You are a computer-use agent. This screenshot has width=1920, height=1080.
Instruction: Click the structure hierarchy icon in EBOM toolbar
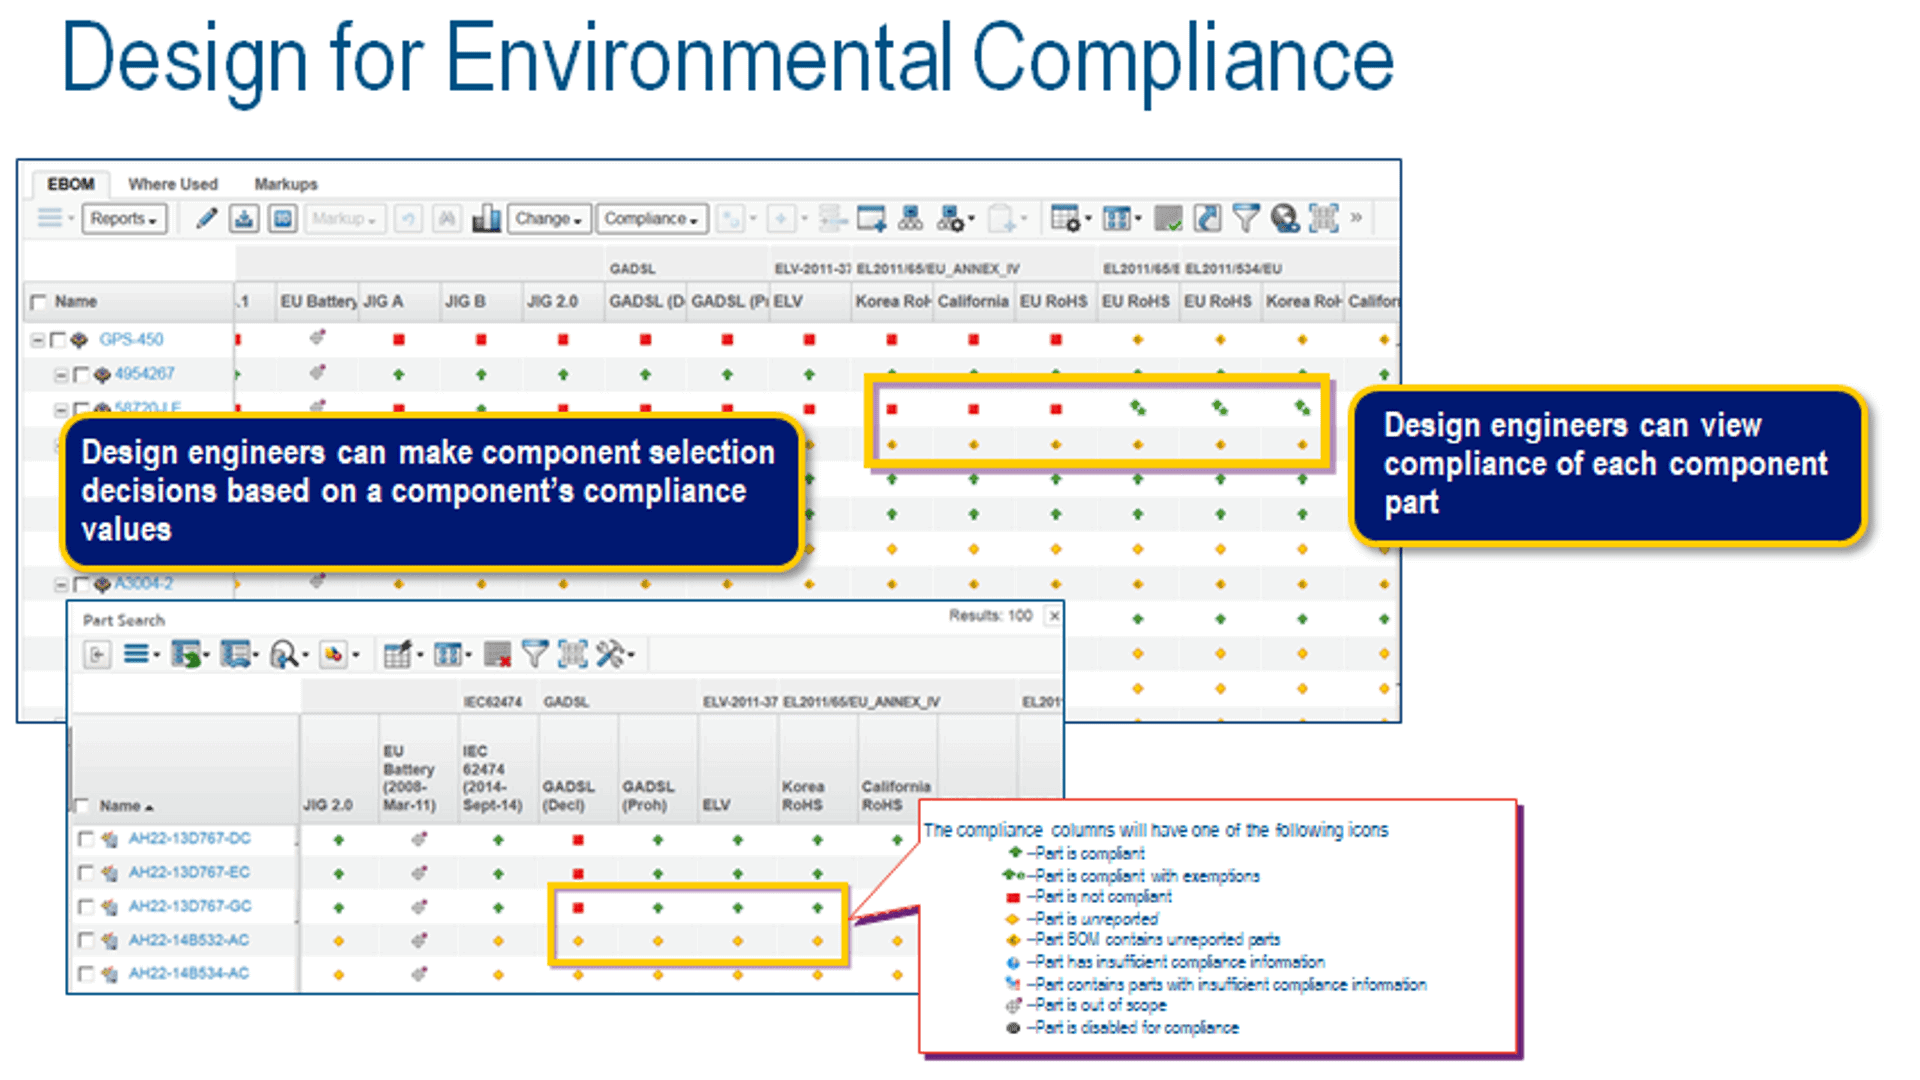click(x=910, y=218)
